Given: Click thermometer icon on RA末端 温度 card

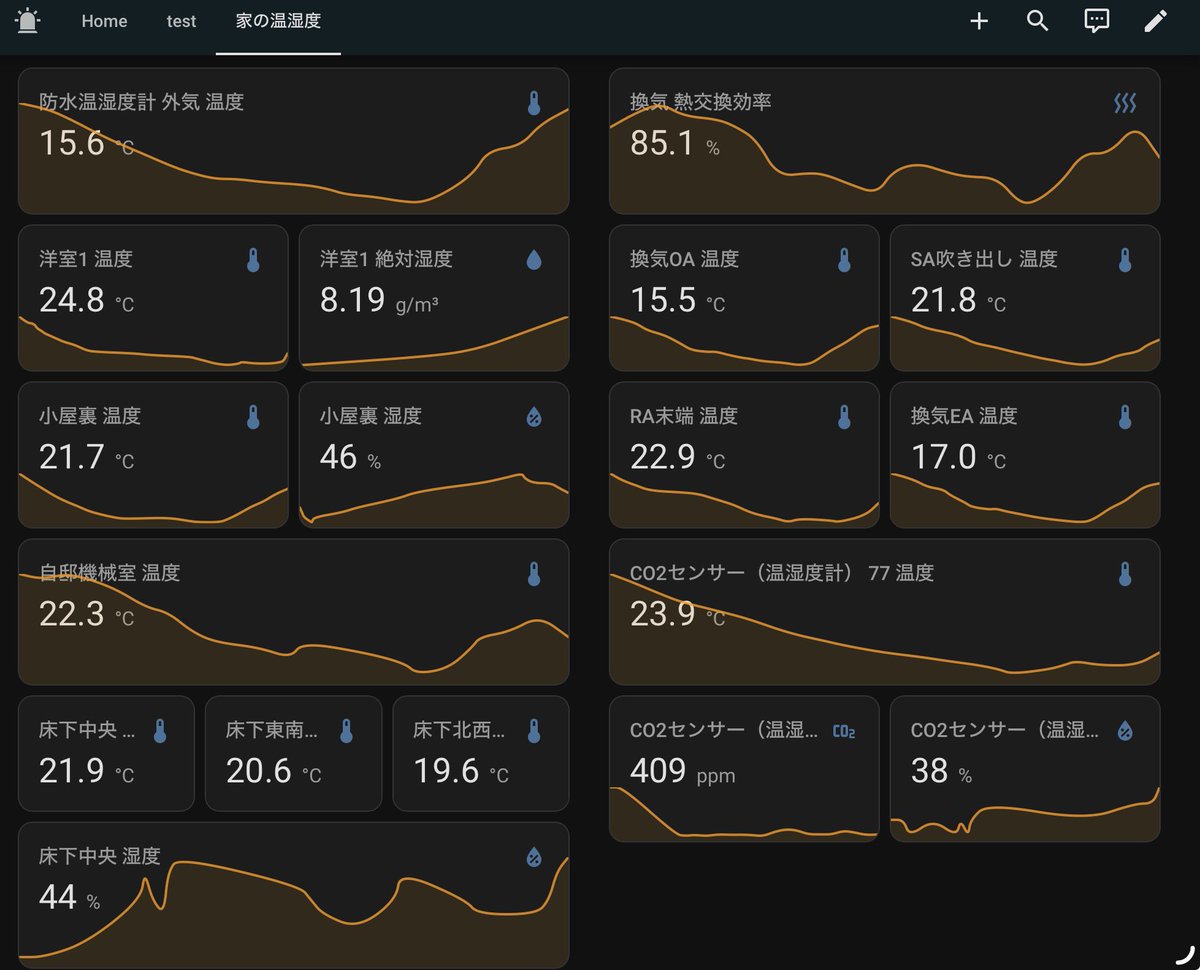Looking at the screenshot, I should click(x=844, y=417).
